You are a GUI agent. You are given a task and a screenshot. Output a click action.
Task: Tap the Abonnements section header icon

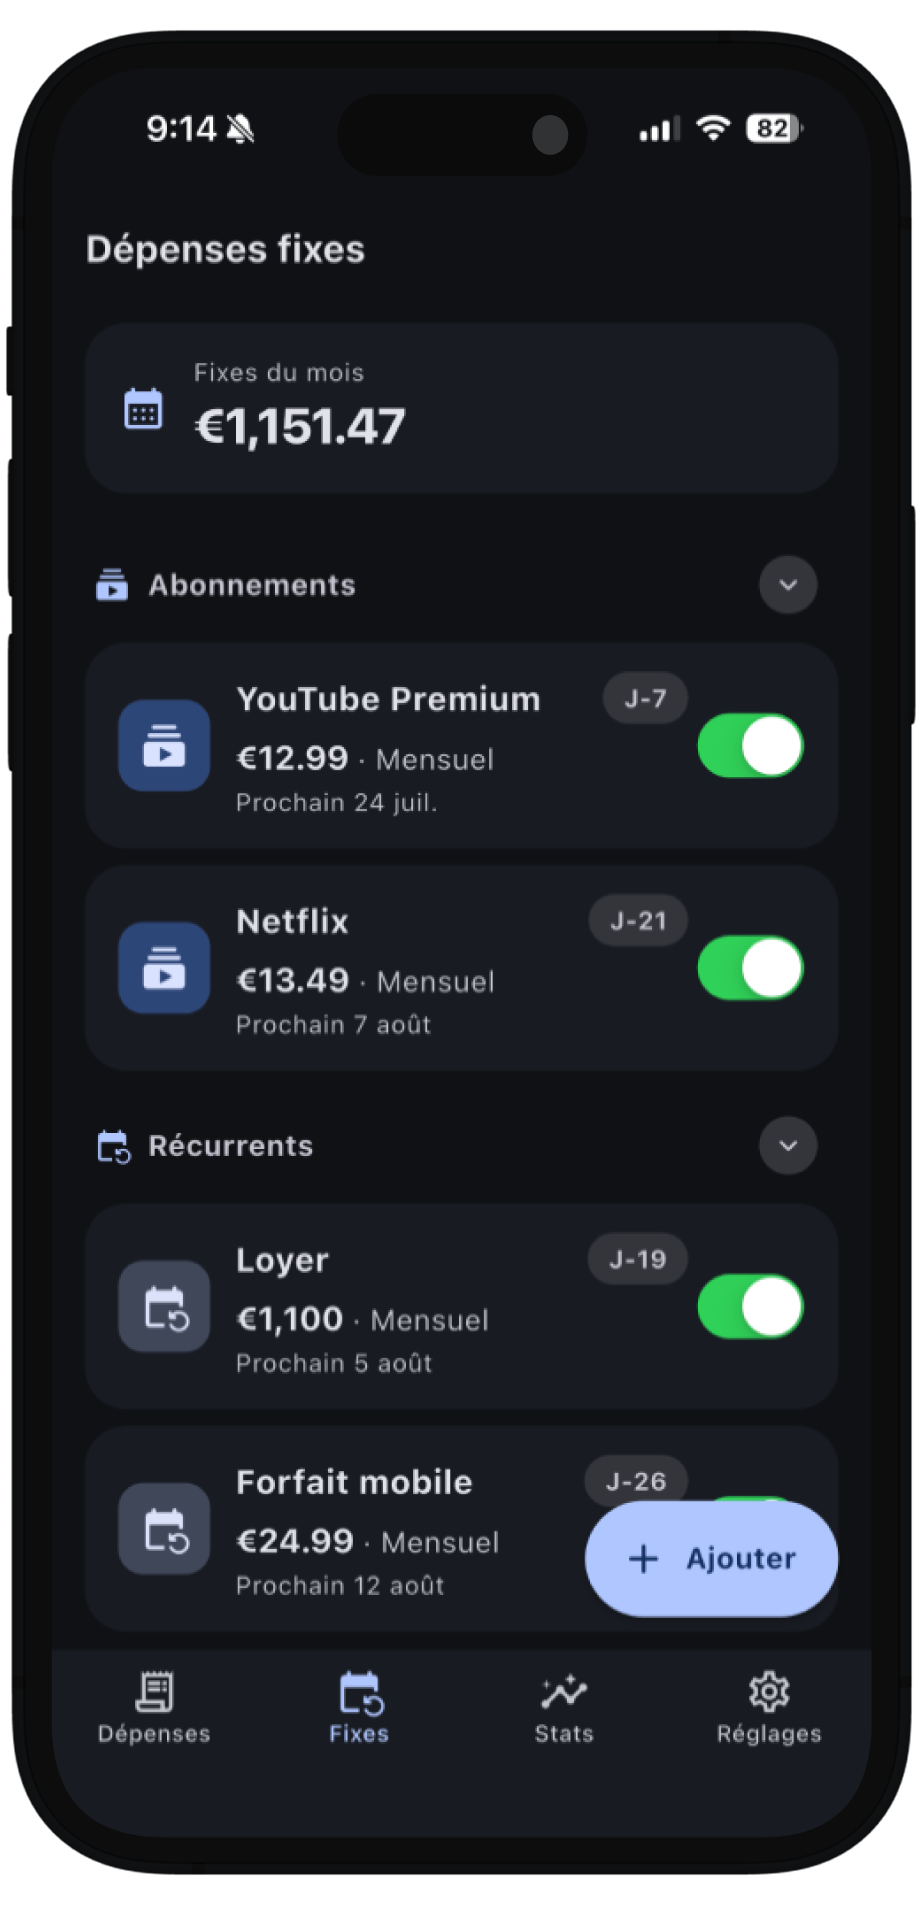[112, 585]
